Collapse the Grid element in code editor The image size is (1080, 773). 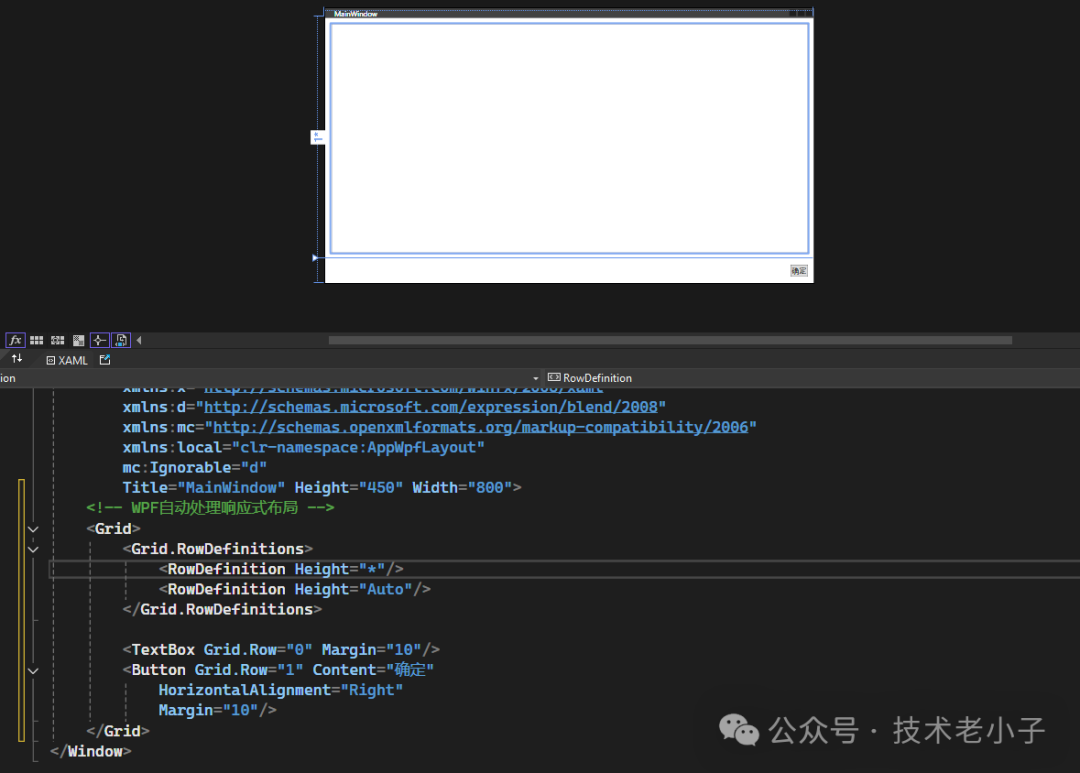click(x=33, y=529)
